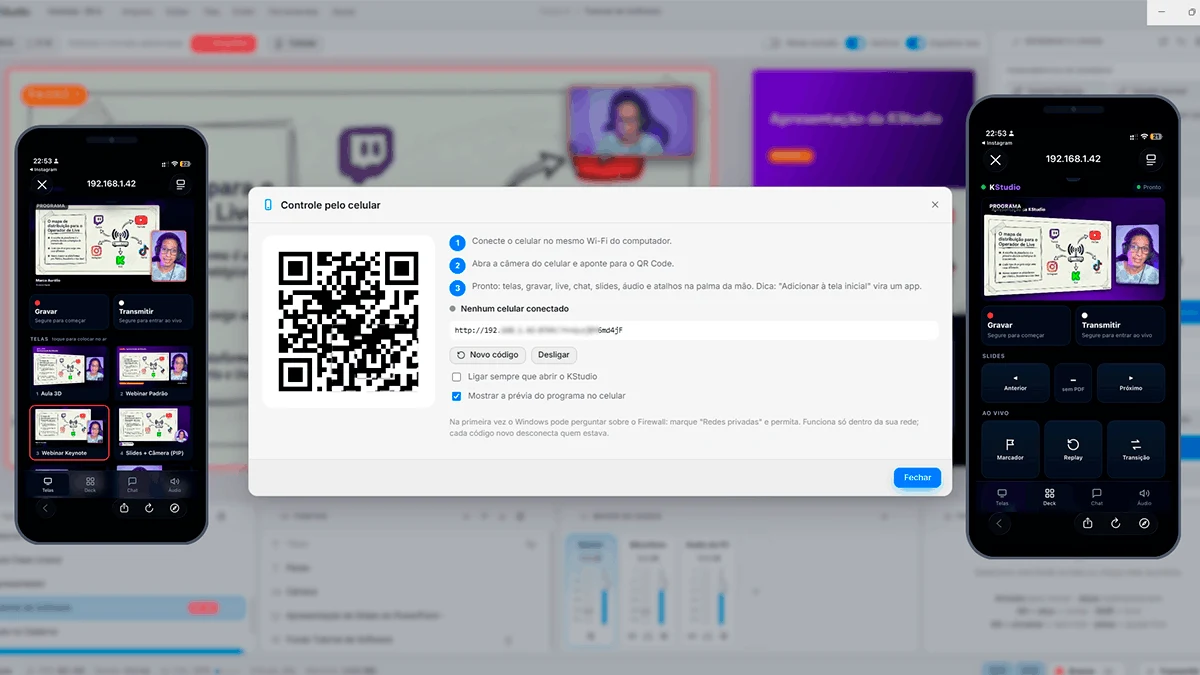Tap Gravar on the right phone
The width and height of the screenshot is (1200, 675).
coord(1026,328)
